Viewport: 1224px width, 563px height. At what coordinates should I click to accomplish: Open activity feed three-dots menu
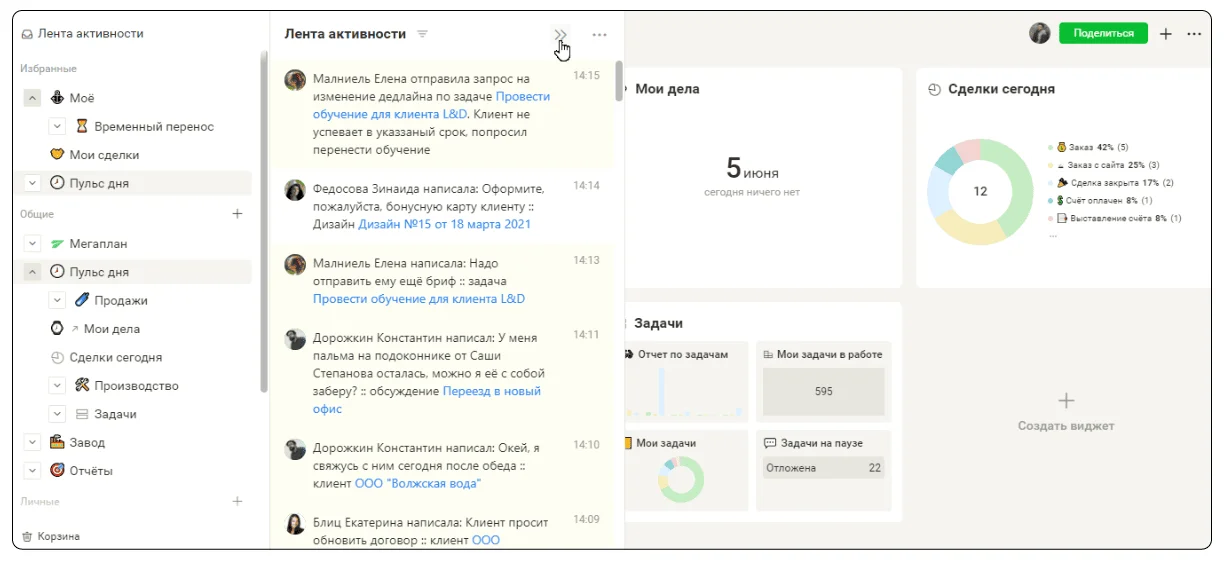click(599, 34)
